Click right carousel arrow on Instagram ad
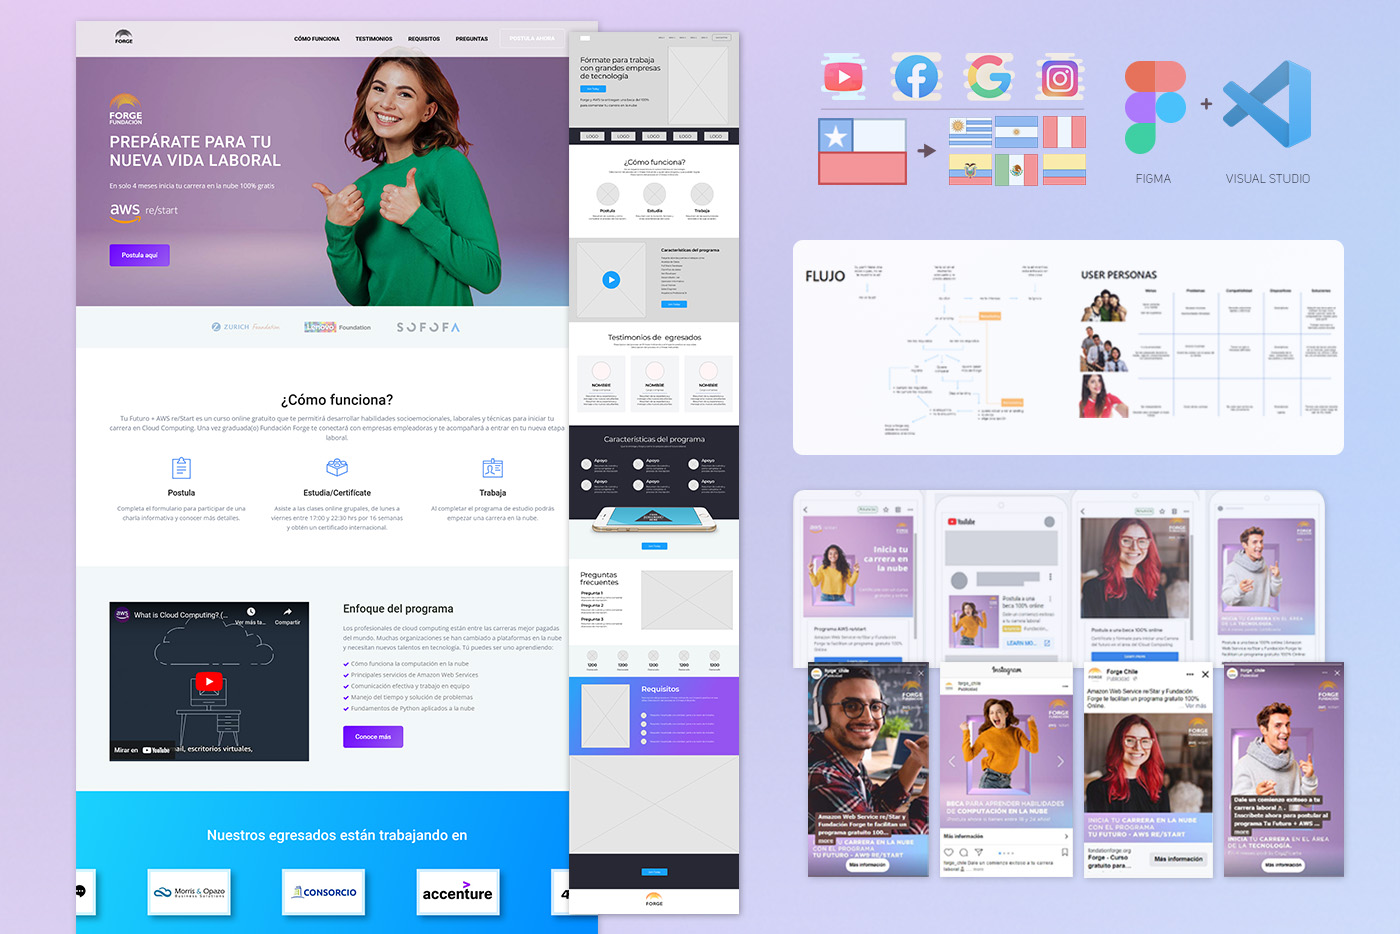 point(1060,761)
